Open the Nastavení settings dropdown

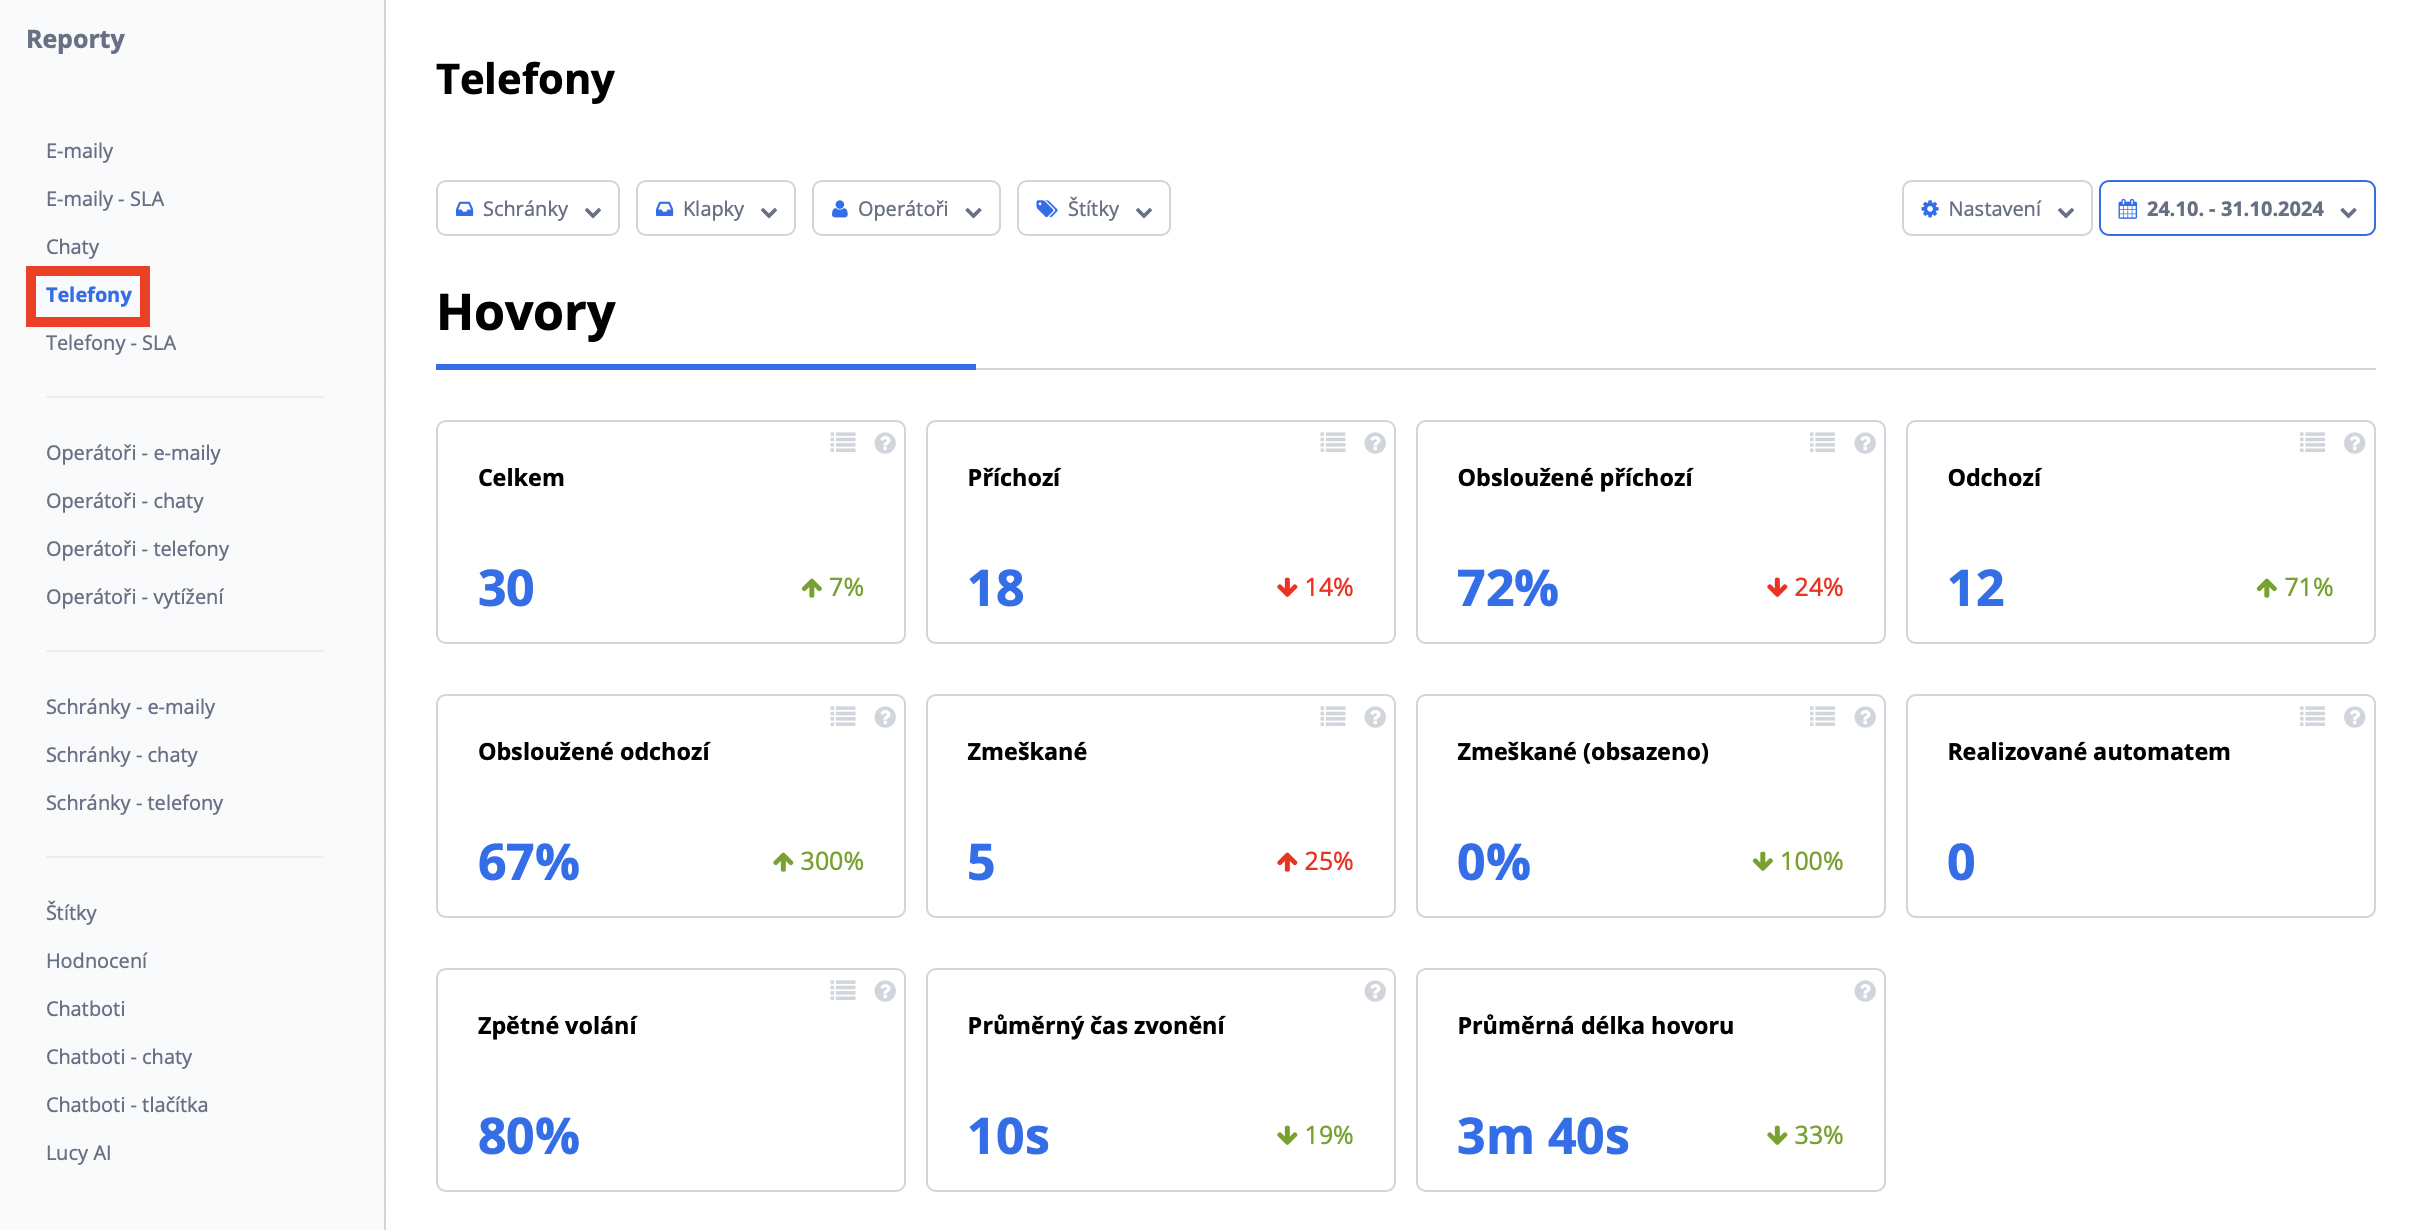point(1996,209)
